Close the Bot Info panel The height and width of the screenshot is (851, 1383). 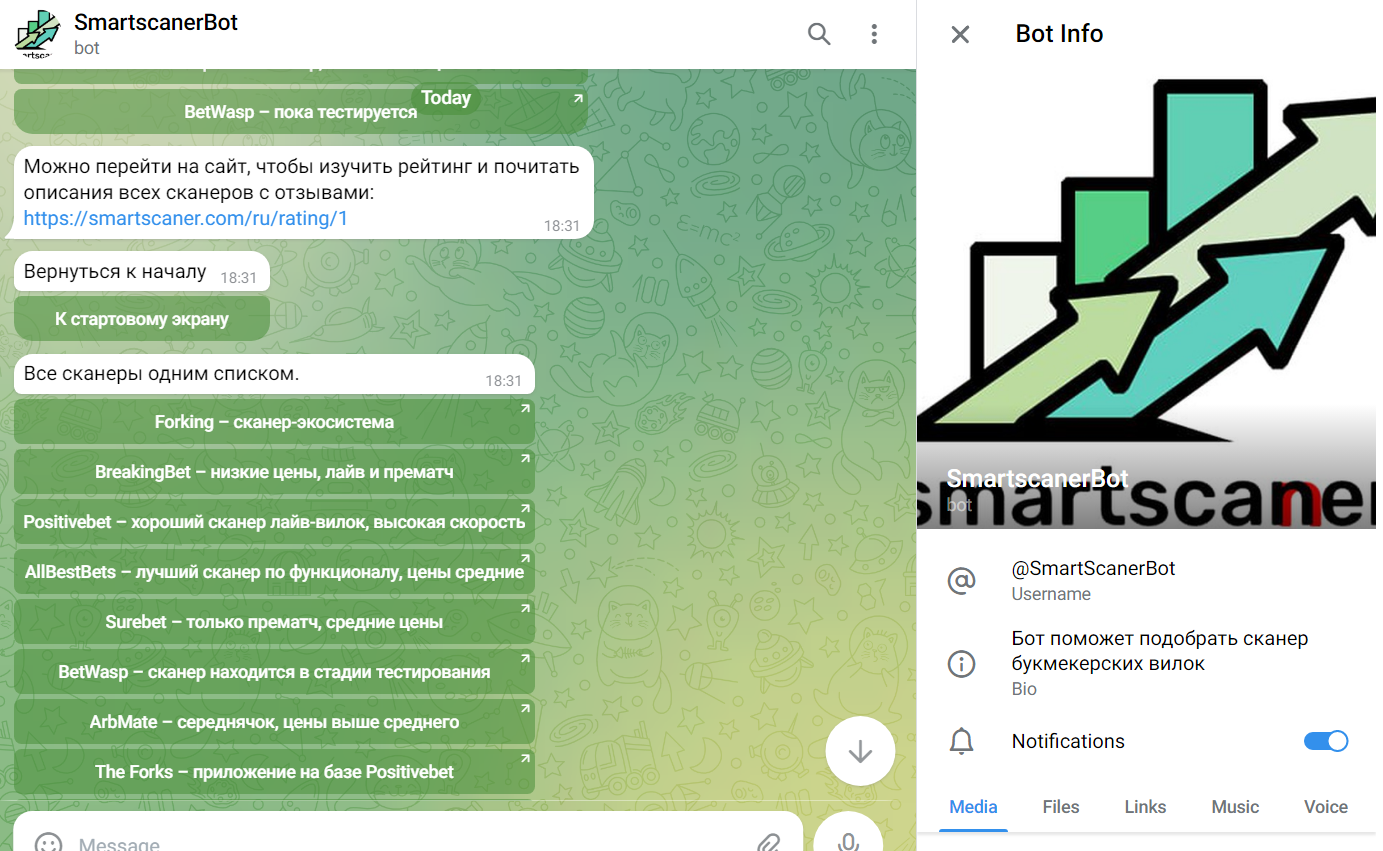pos(960,34)
